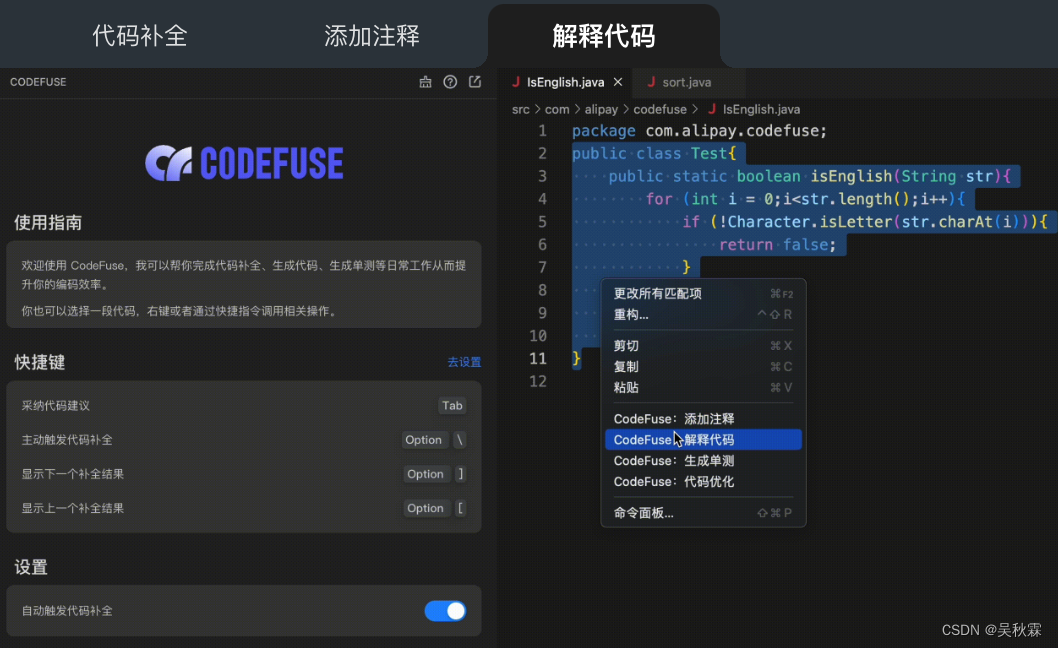Click breadcrumb segment com
Image resolution: width=1058 pixels, height=648 pixels.
(x=557, y=109)
